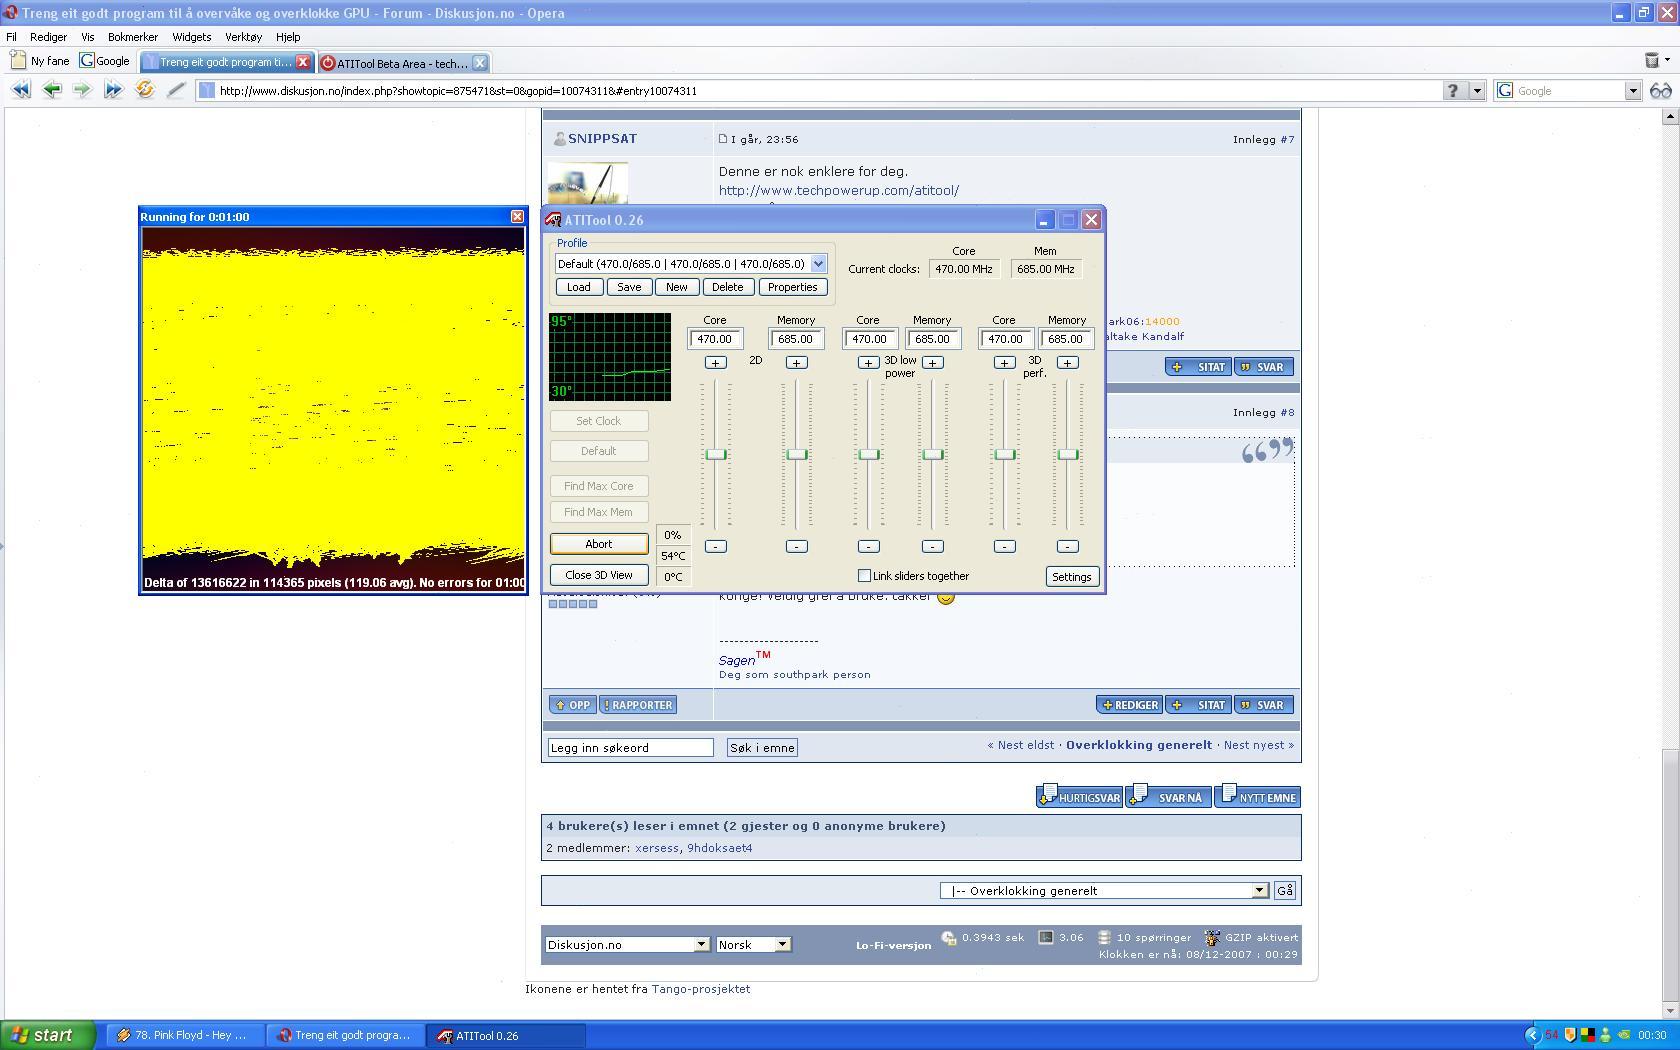This screenshot has width=1680, height=1050.
Task: Click the 3D low power Memory slider handle
Action: tap(932, 454)
